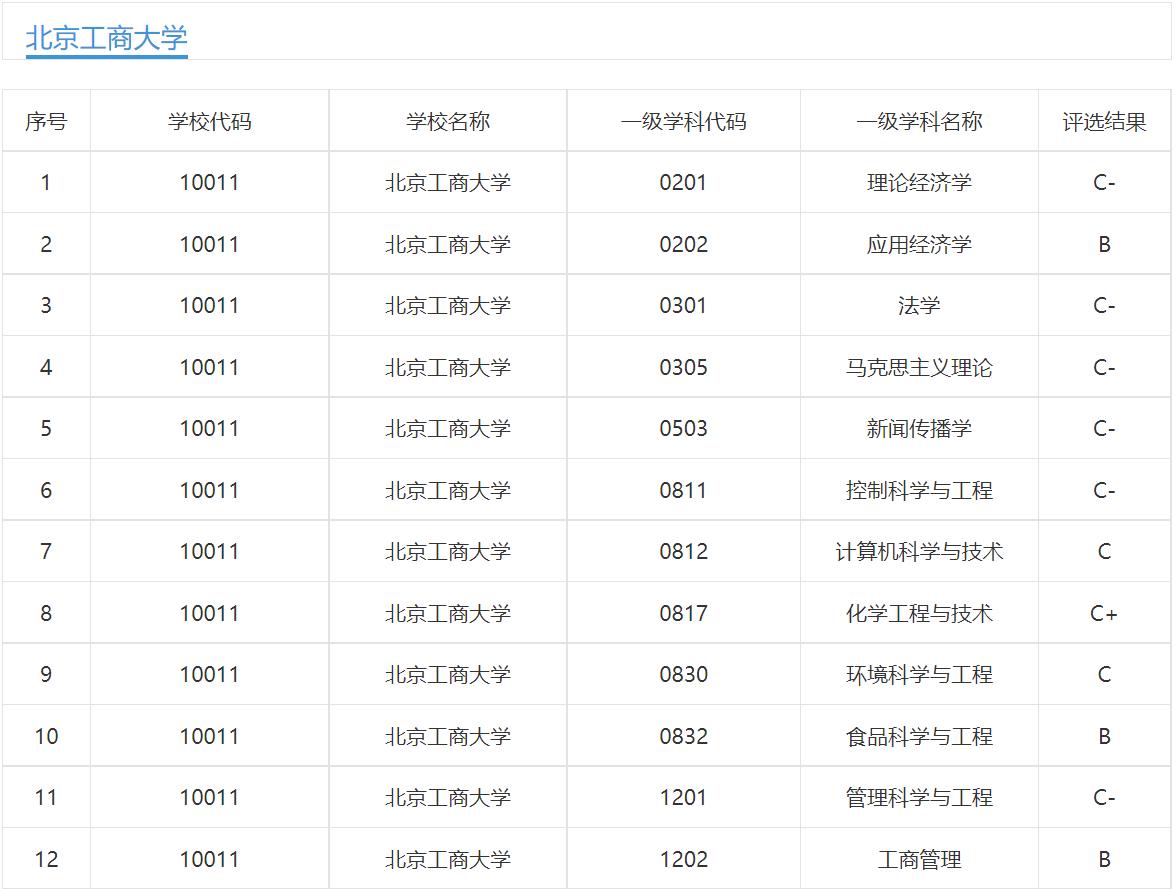The width and height of the screenshot is (1176, 889).
Task: Click the 学校名称 column header
Action: point(447,120)
